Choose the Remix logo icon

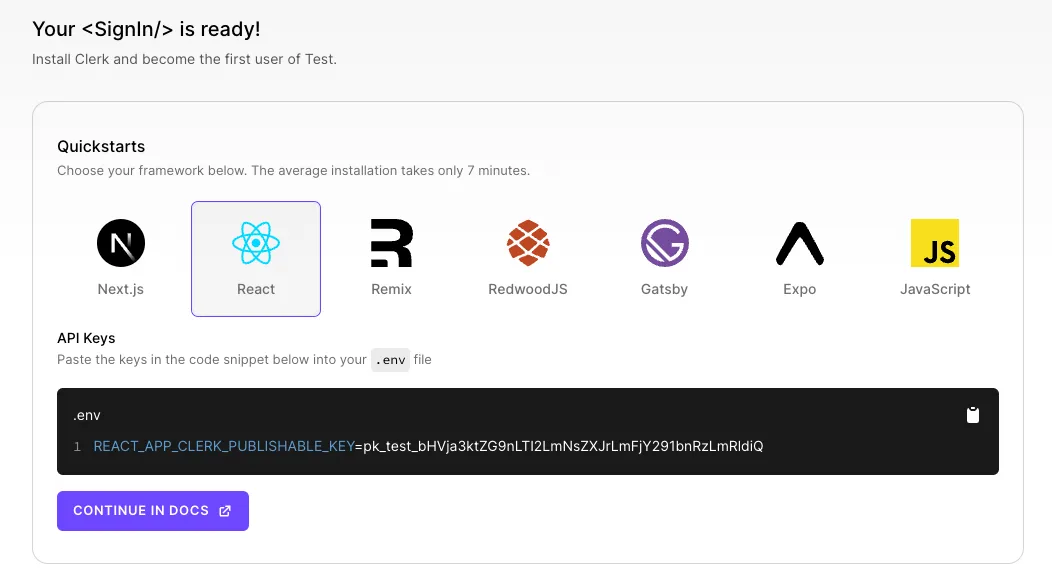click(x=391, y=243)
